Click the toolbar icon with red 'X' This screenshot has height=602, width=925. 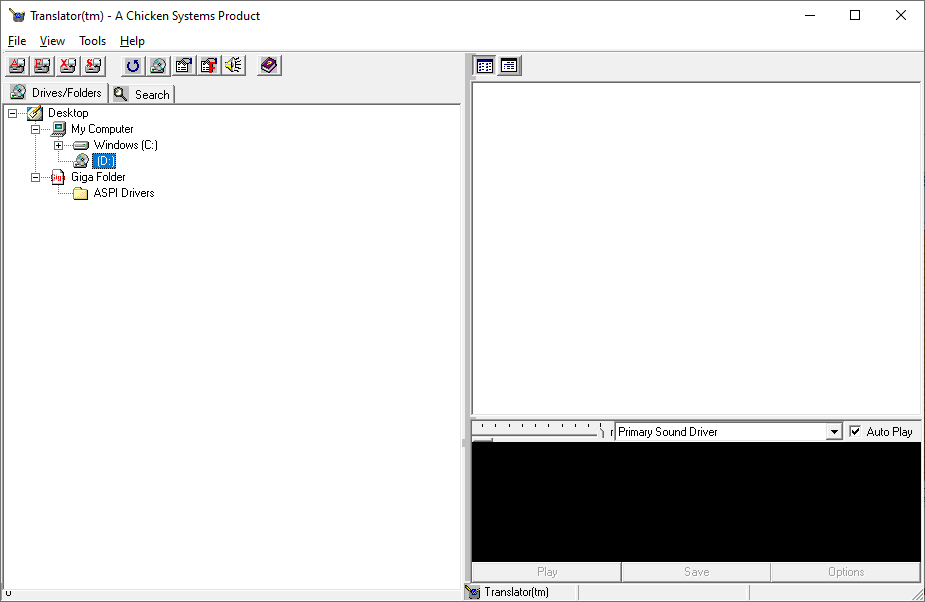(67, 66)
